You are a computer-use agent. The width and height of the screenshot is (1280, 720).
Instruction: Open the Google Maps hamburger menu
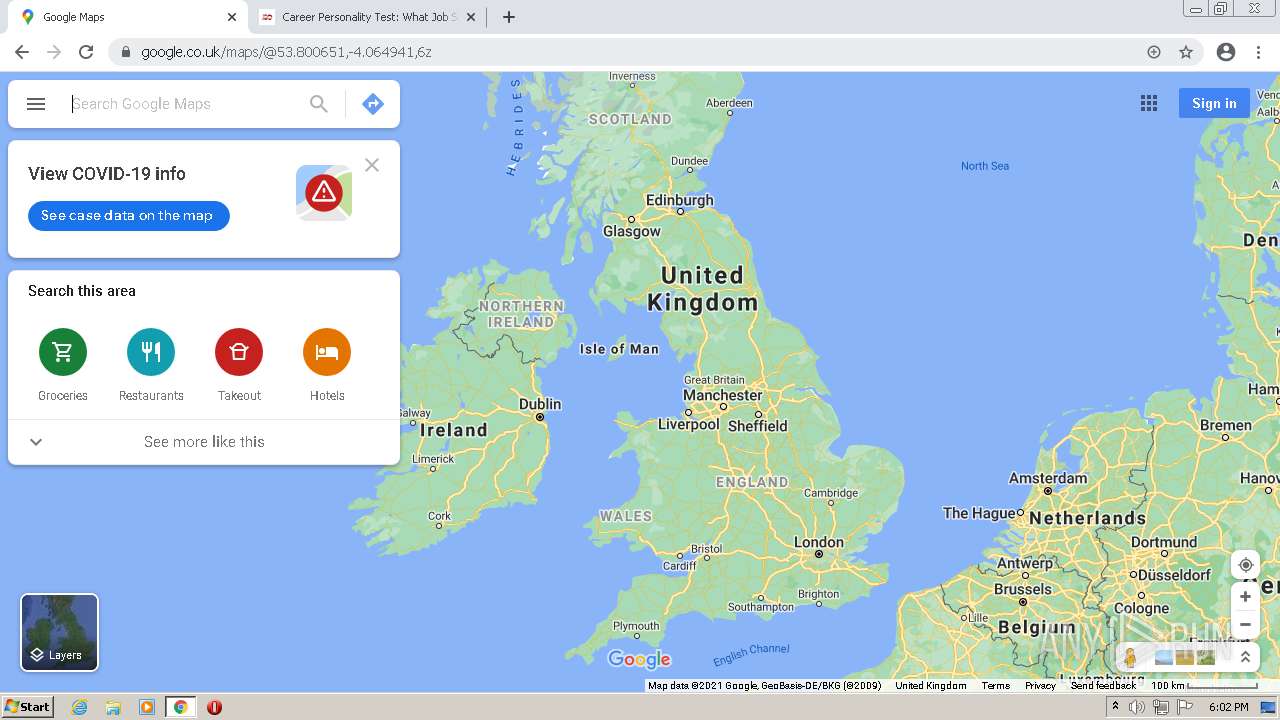point(36,104)
